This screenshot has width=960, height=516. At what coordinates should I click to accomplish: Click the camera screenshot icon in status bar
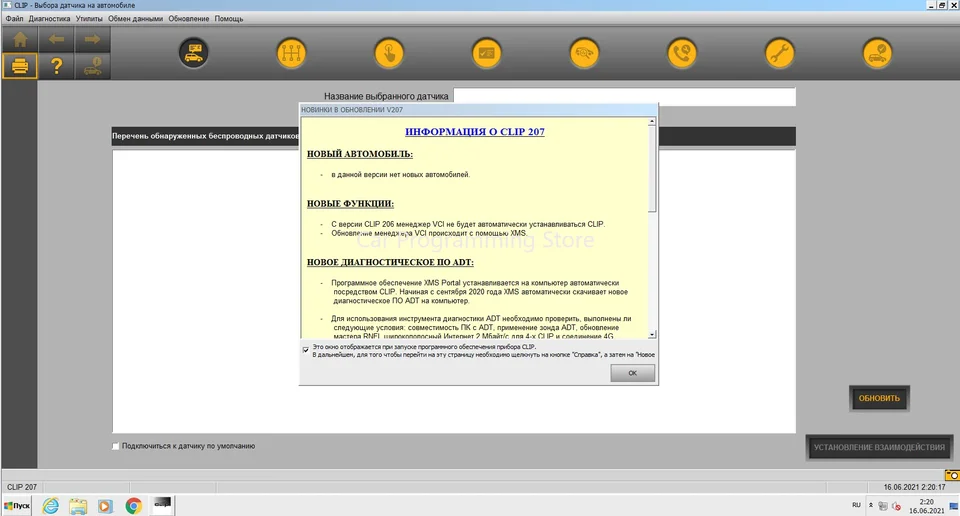click(x=952, y=475)
